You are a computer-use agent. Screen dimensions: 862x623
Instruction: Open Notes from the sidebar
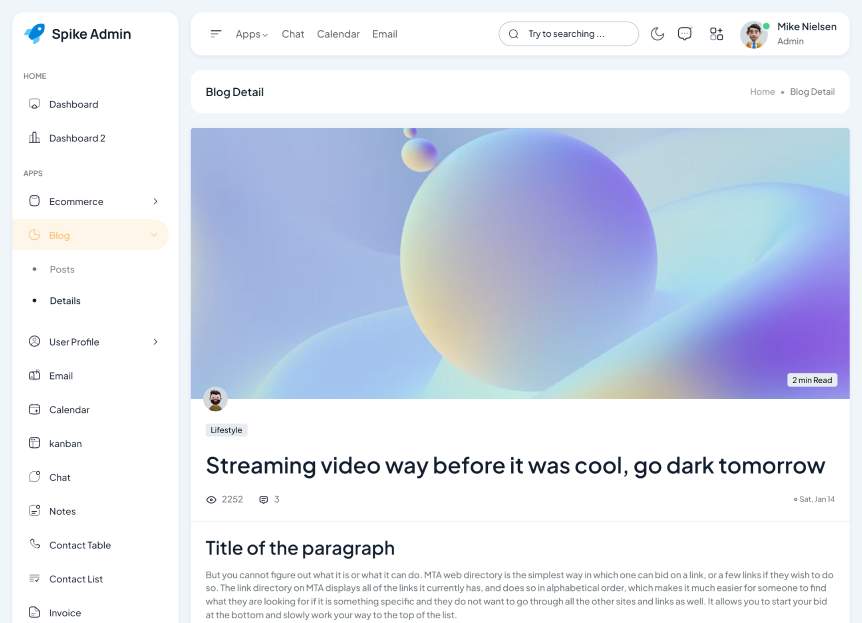[x=62, y=511]
